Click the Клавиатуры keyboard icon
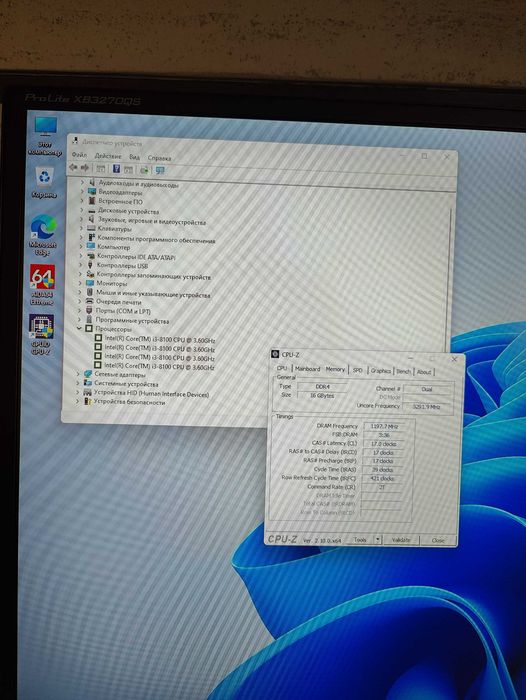The width and height of the screenshot is (526, 700). [x=91, y=229]
